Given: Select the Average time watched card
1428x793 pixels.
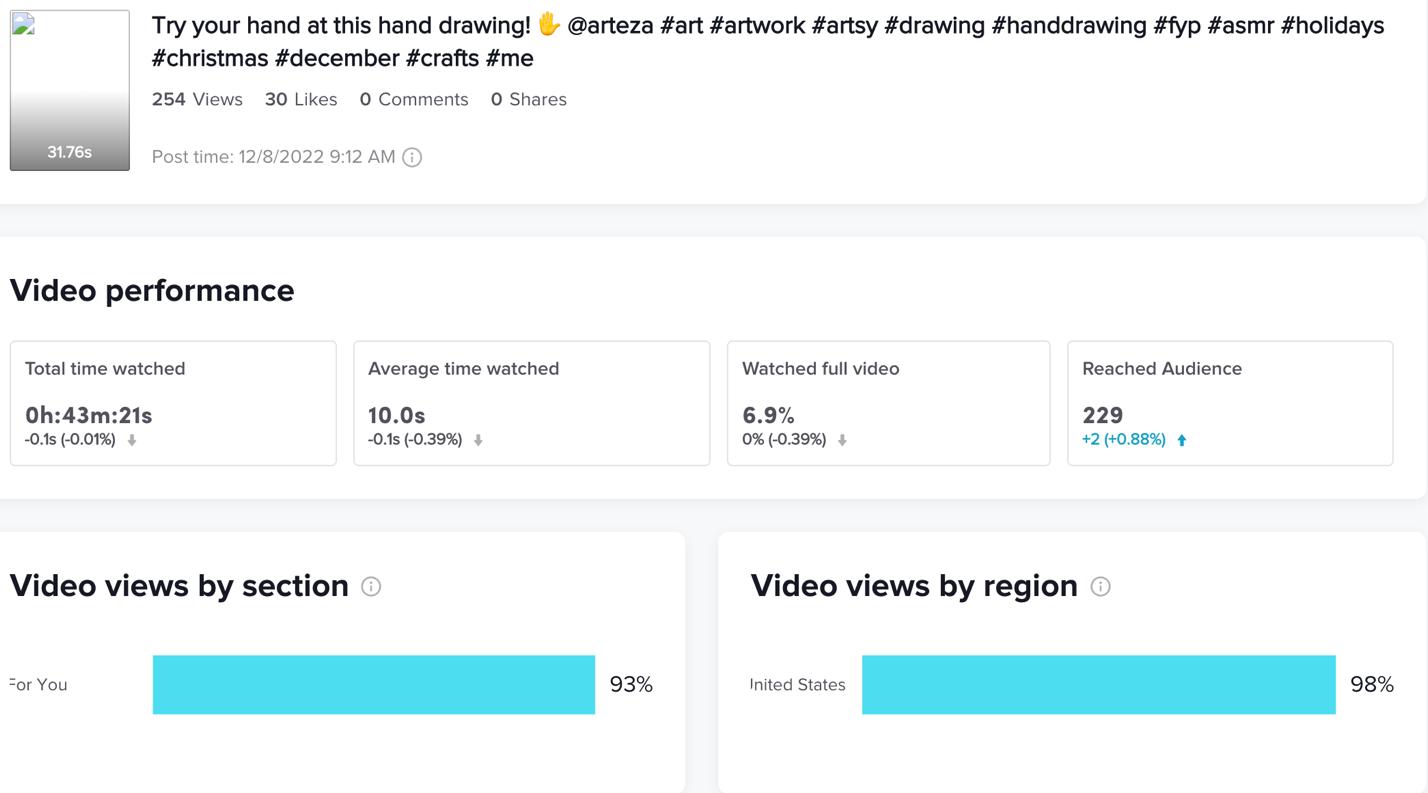Looking at the screenshot, I should tap(531, 403).
